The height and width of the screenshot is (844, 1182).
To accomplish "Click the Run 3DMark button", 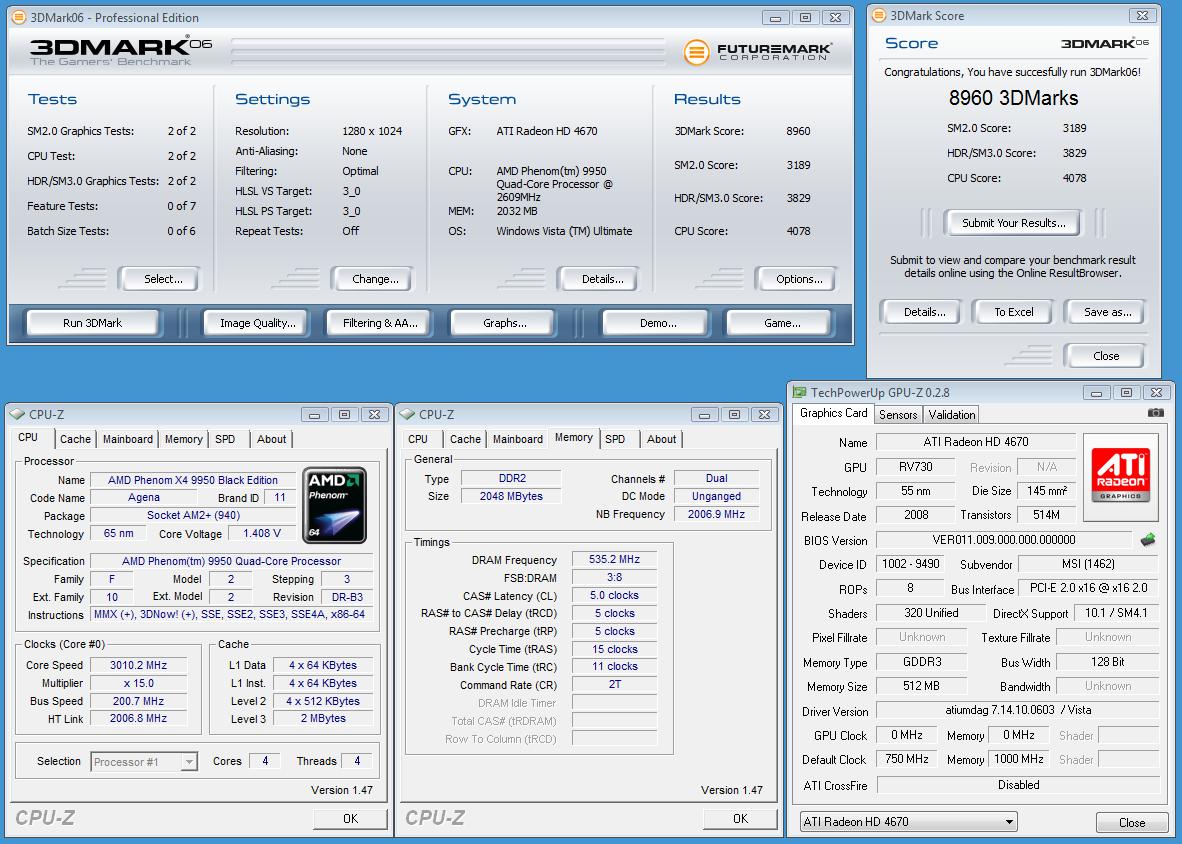I will point(92,323).
